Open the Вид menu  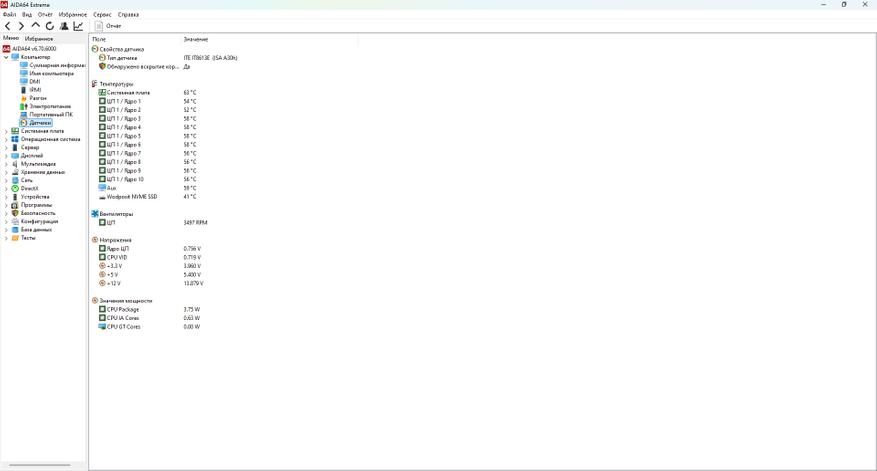point(27,15)
